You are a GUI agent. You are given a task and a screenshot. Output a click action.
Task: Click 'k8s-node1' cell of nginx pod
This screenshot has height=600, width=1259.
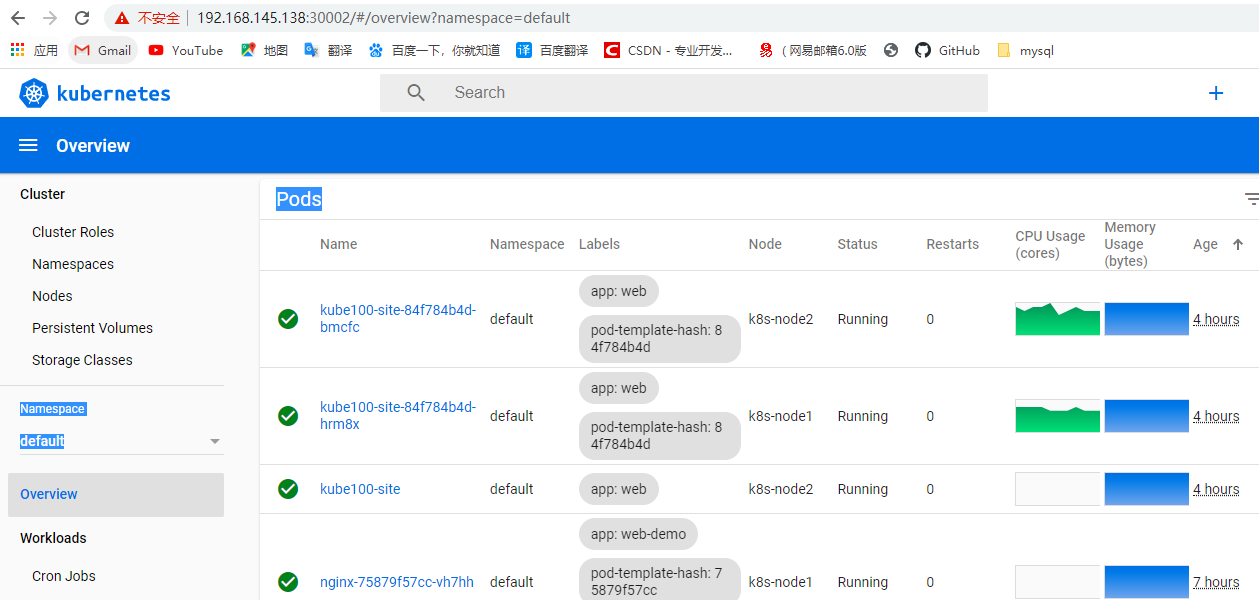pos(781,582)
